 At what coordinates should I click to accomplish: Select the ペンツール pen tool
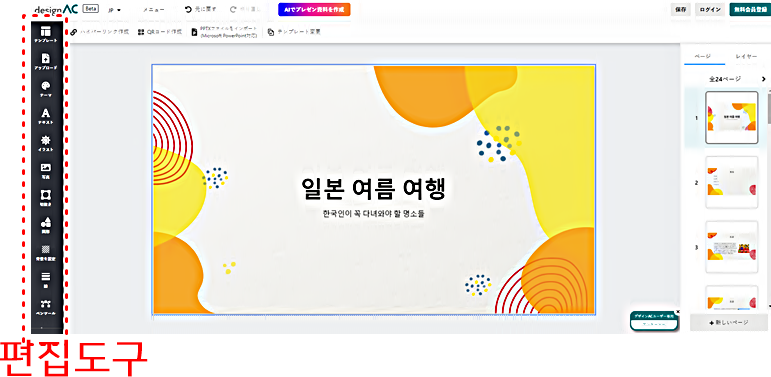point(45,307)
